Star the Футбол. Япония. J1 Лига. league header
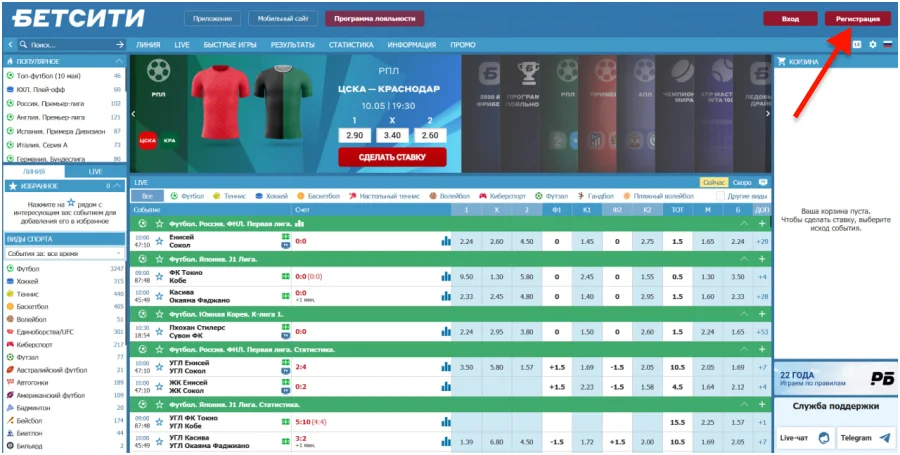Screen dimensions: 900x455 [x=159, y=259]
